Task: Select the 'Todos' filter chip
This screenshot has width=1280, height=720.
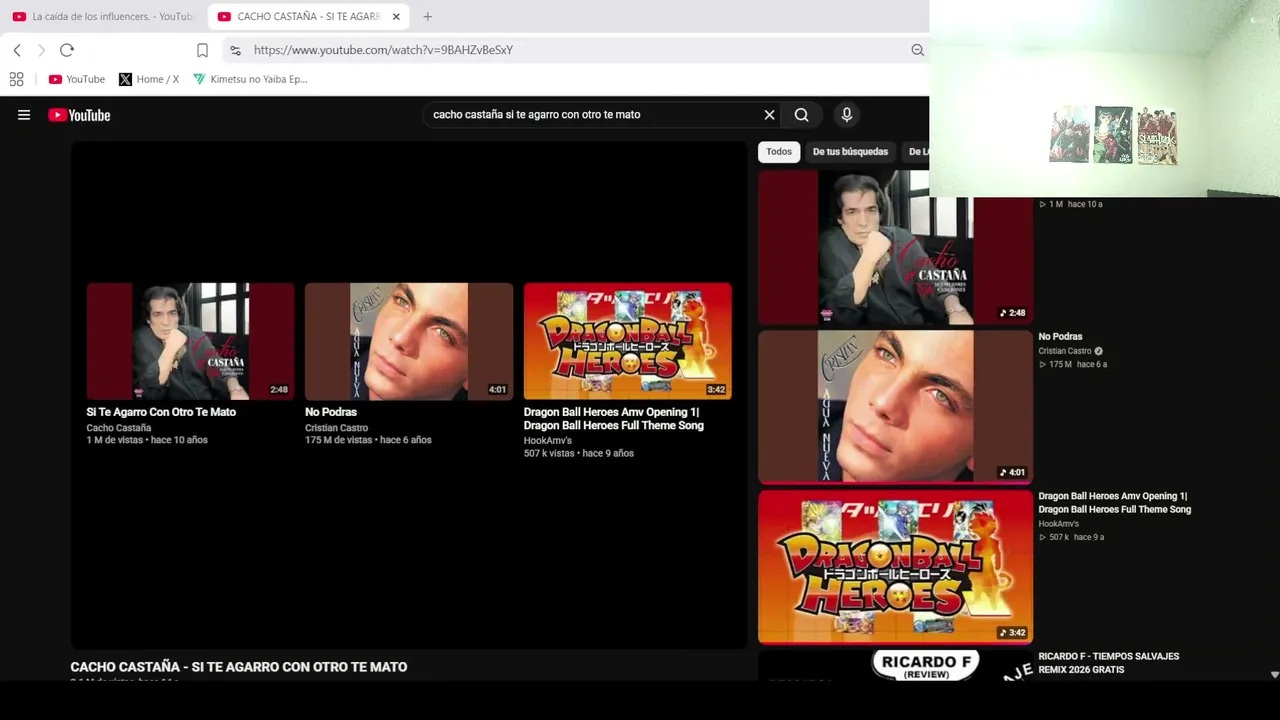Action: tap(778, 152)
